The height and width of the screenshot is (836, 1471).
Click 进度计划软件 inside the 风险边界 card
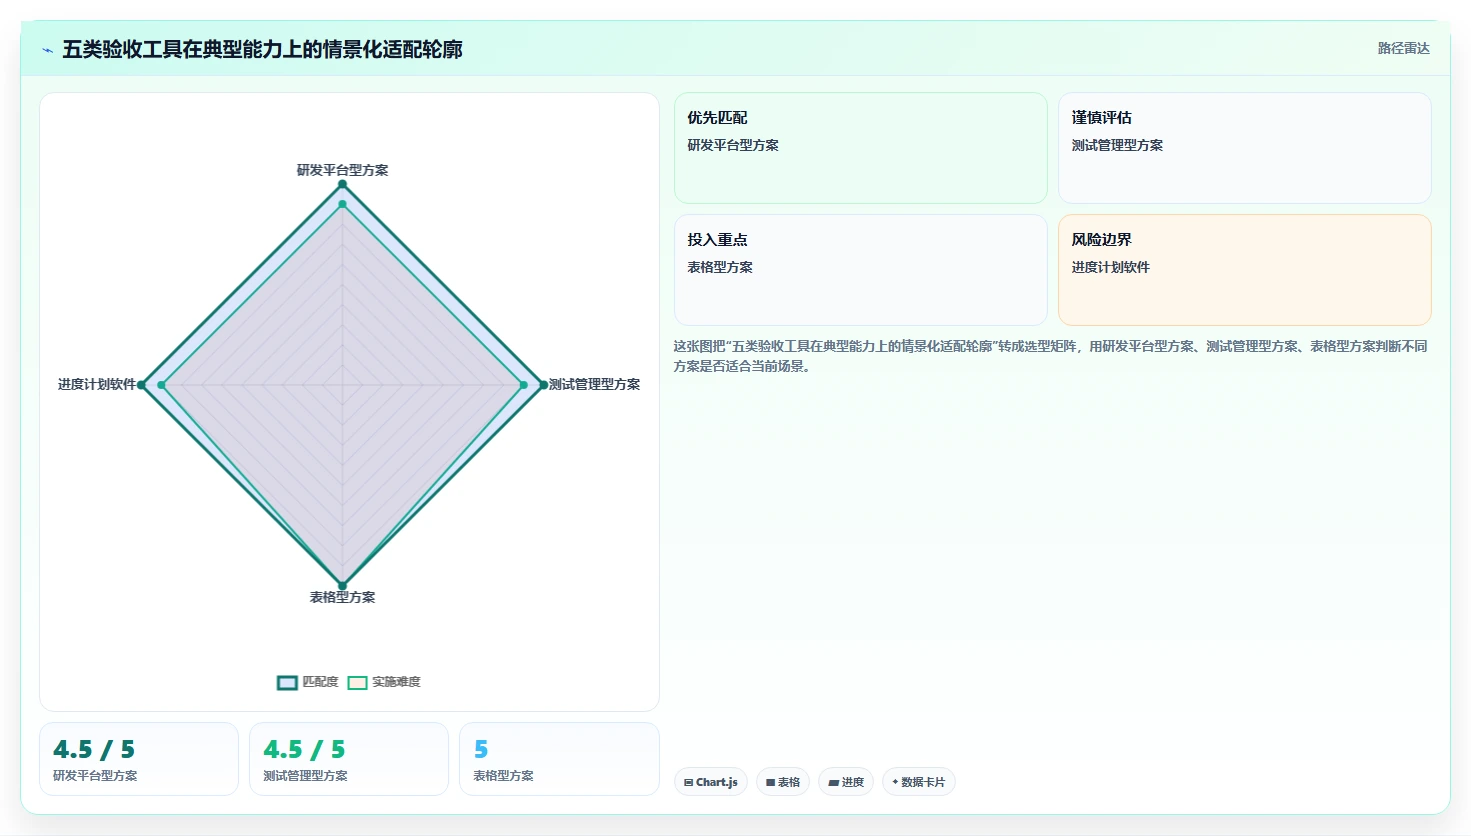(x=1111, y=267)
